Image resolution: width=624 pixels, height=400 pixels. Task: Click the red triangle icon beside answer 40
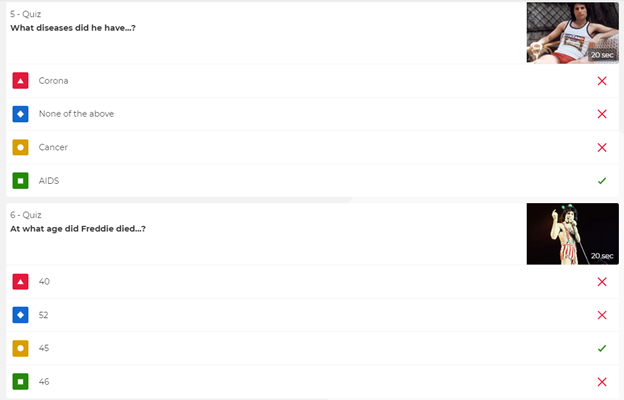[x=21, y=282]
